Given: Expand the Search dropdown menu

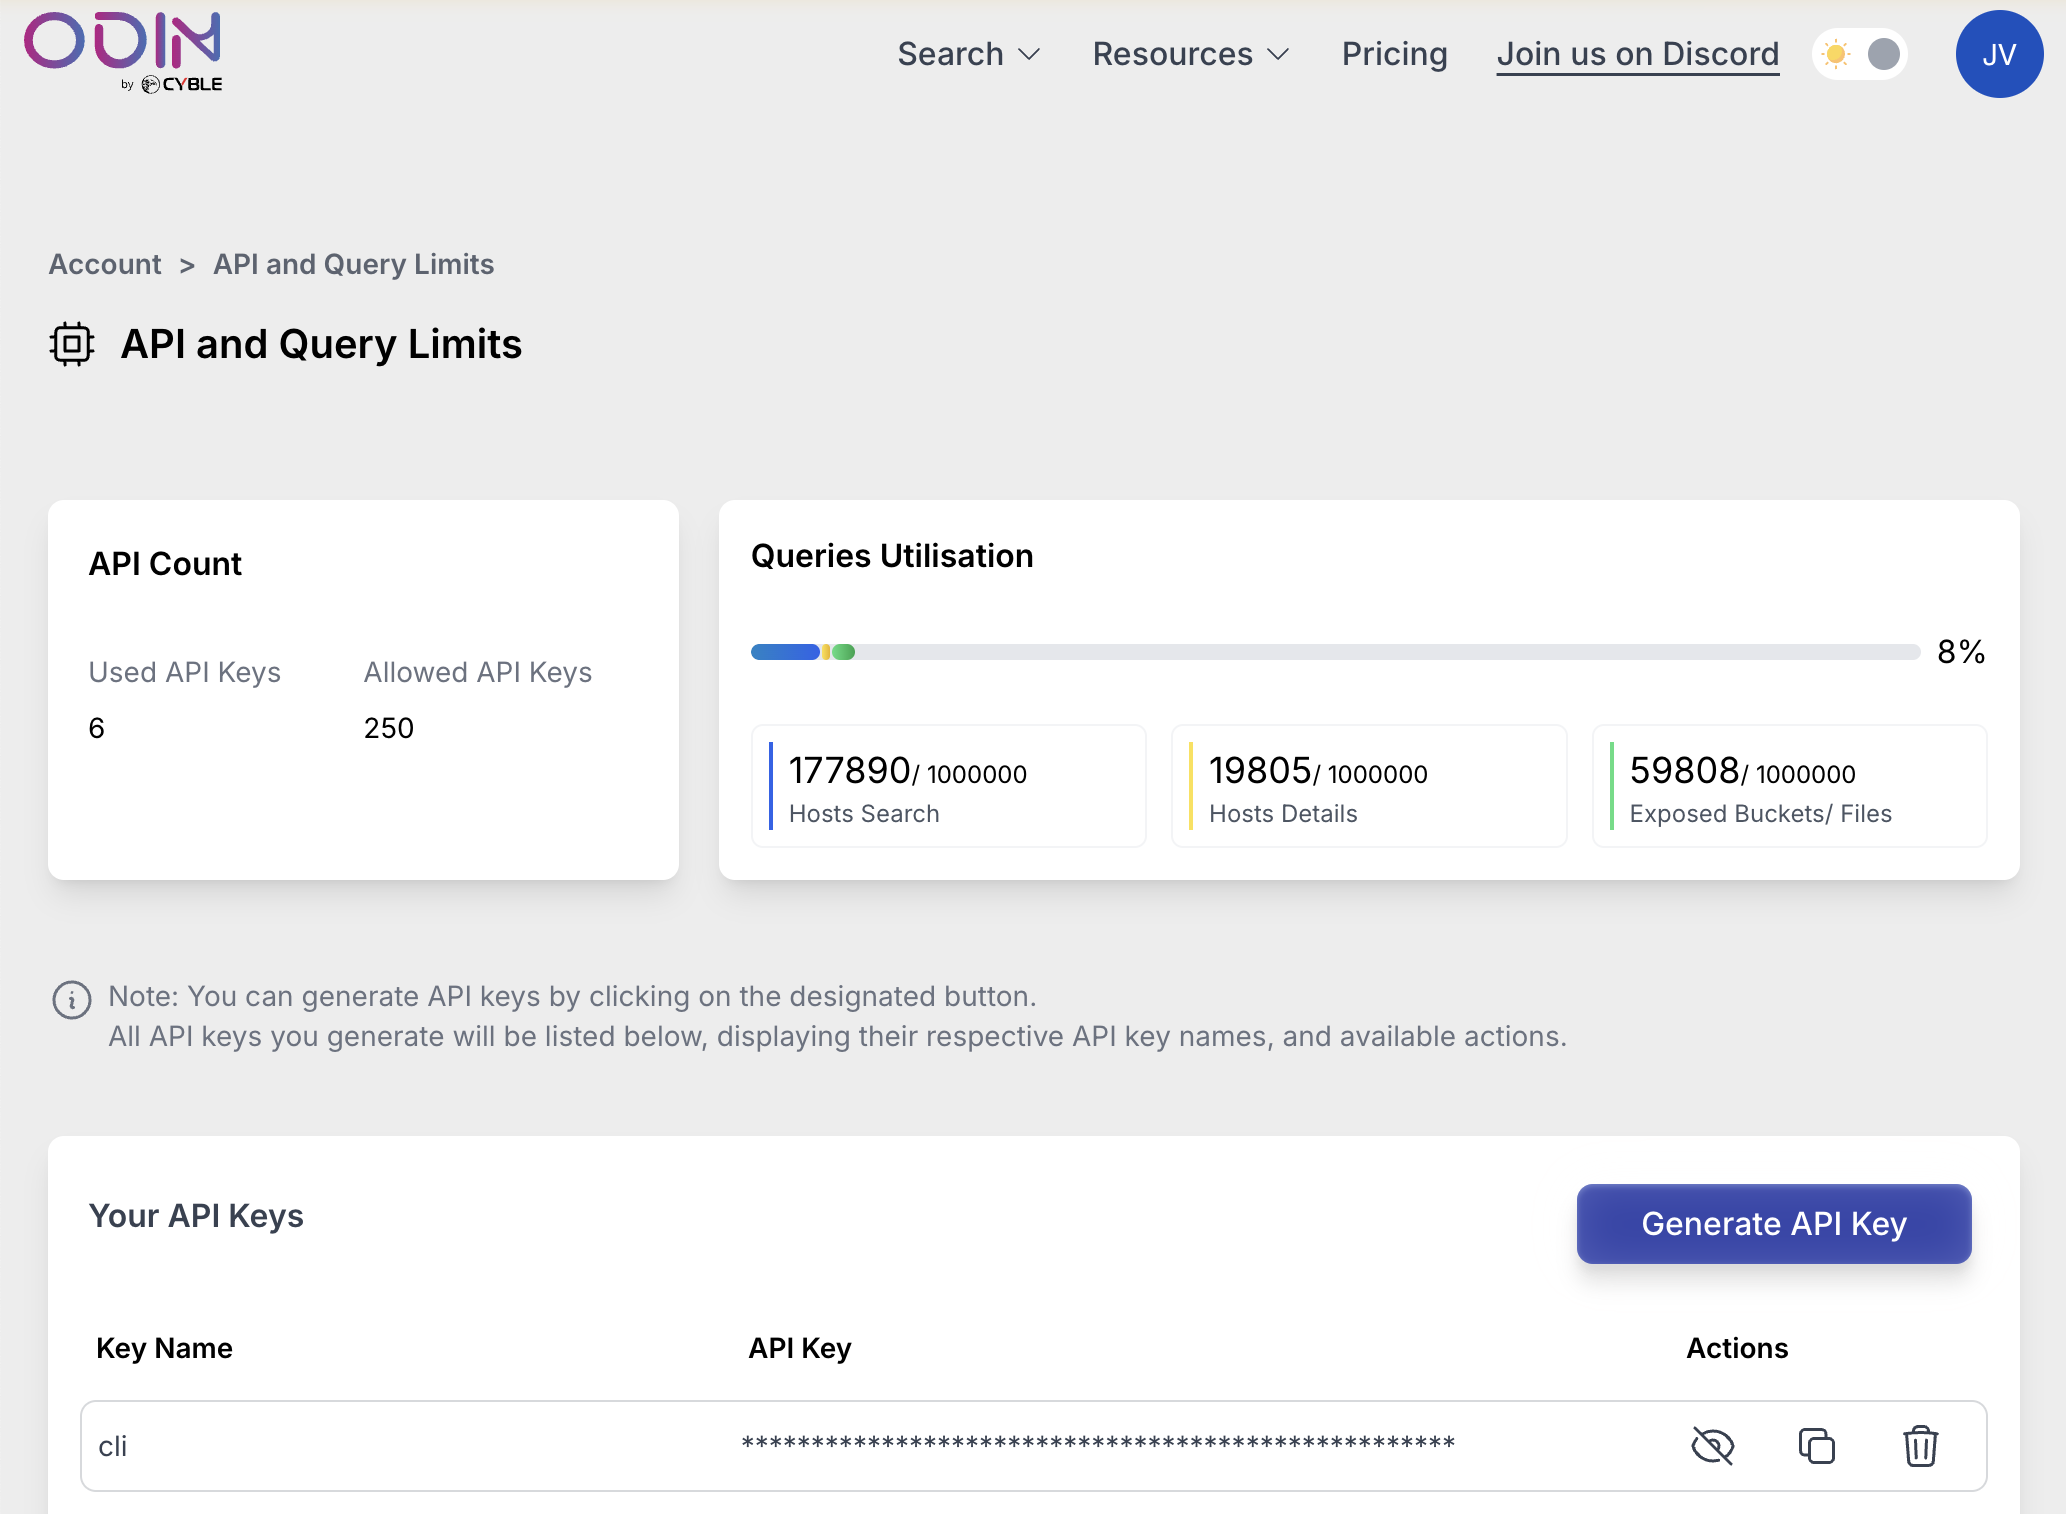Looking at the screenshot, I should [968, 54].
